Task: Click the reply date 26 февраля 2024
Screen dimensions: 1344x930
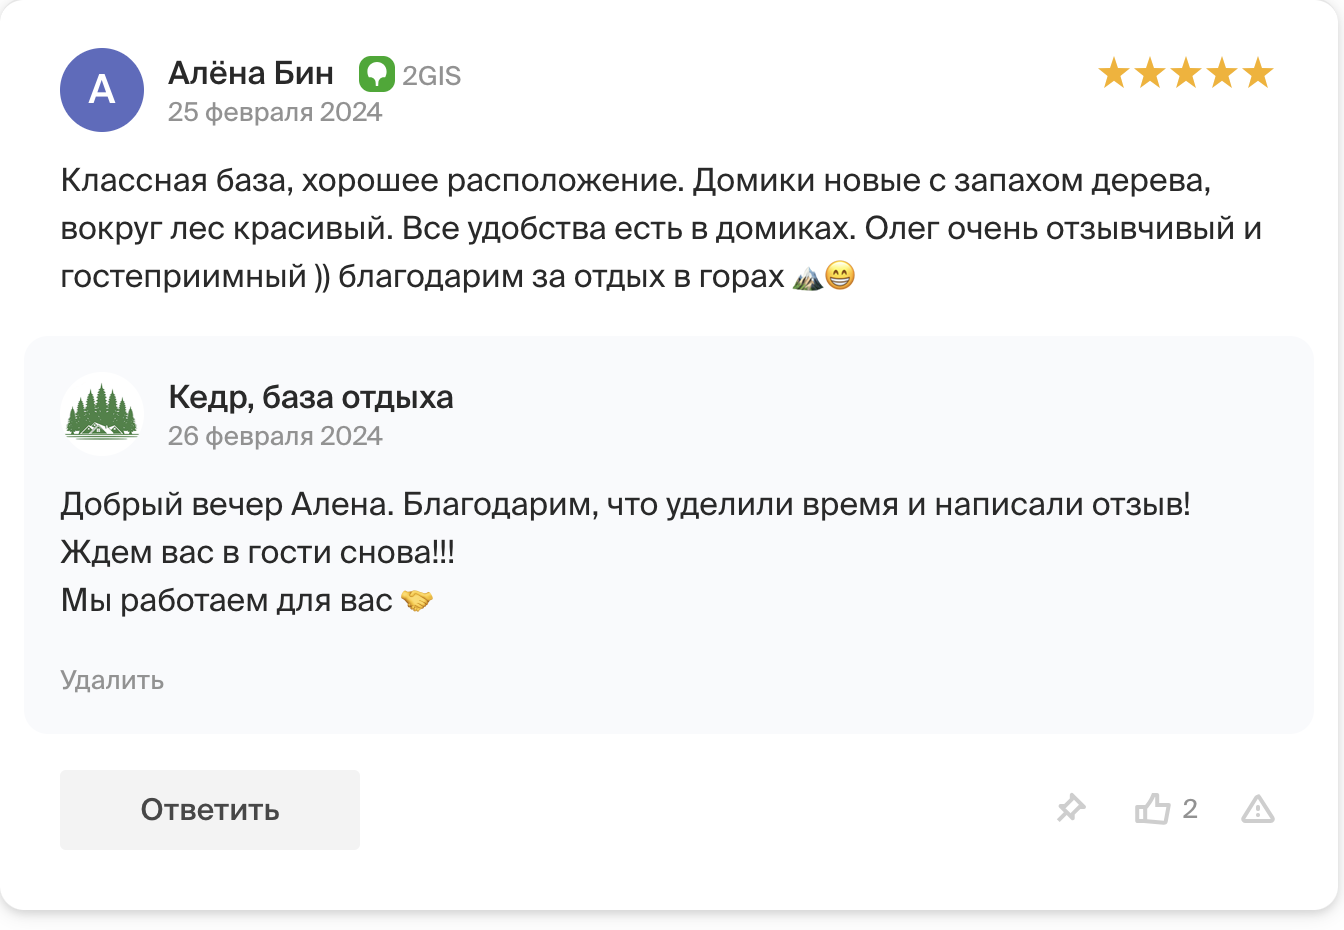Action: (275, 436)
